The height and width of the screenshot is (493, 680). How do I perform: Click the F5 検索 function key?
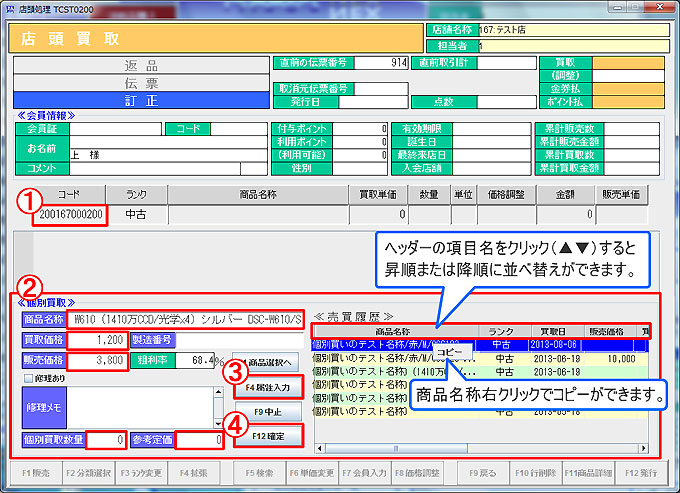point(258,470)
